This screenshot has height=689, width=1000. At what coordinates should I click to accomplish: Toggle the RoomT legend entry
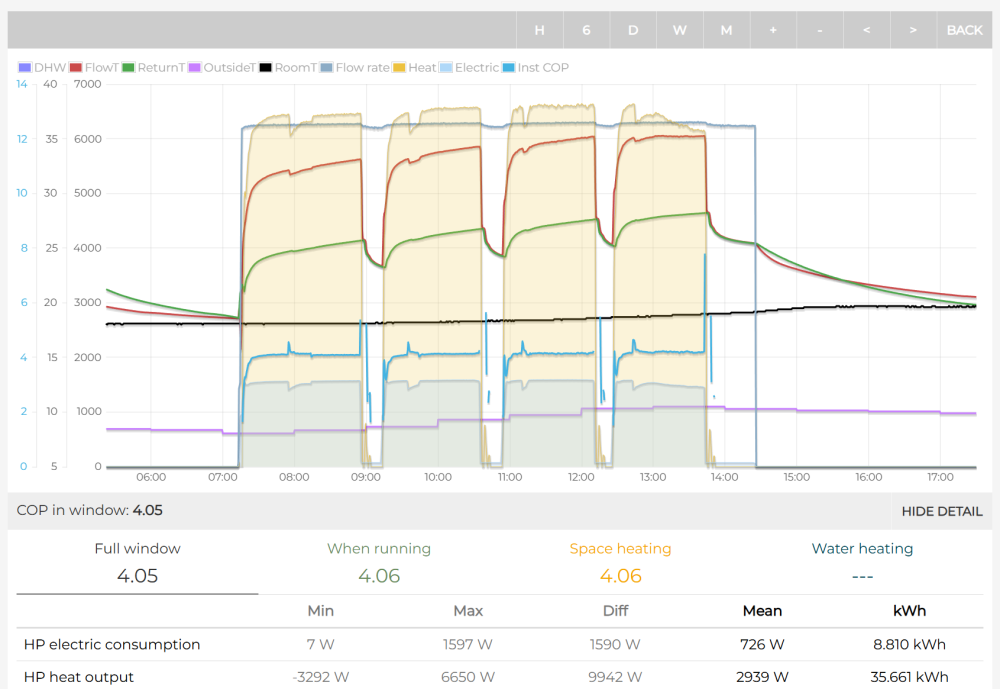coord(287,68)
